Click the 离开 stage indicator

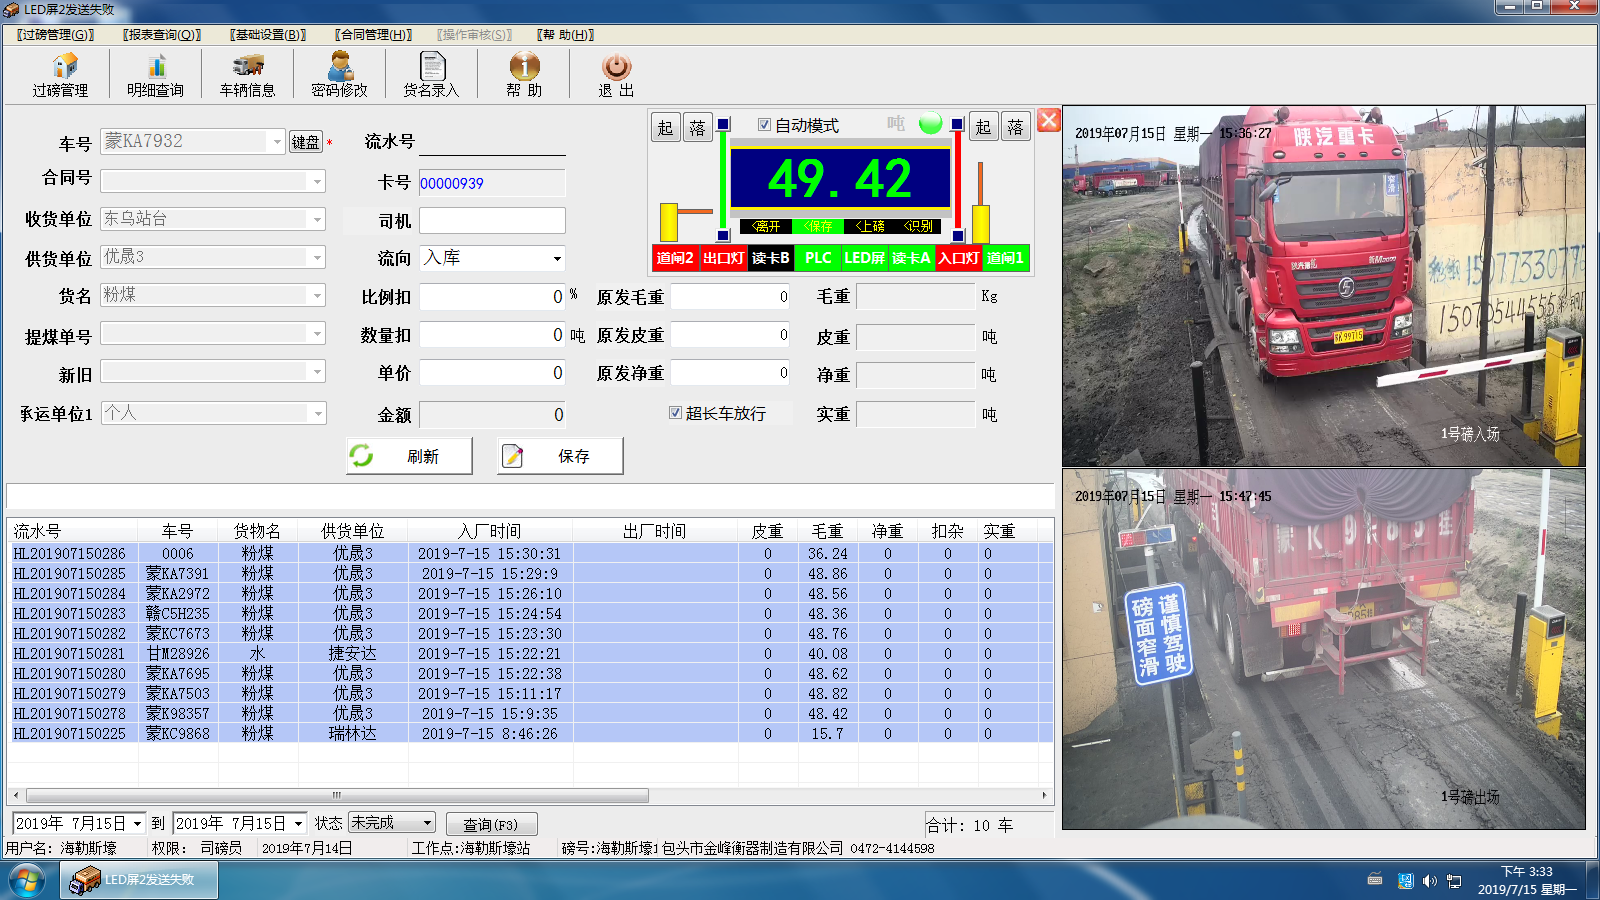click(x=765, y=226)
